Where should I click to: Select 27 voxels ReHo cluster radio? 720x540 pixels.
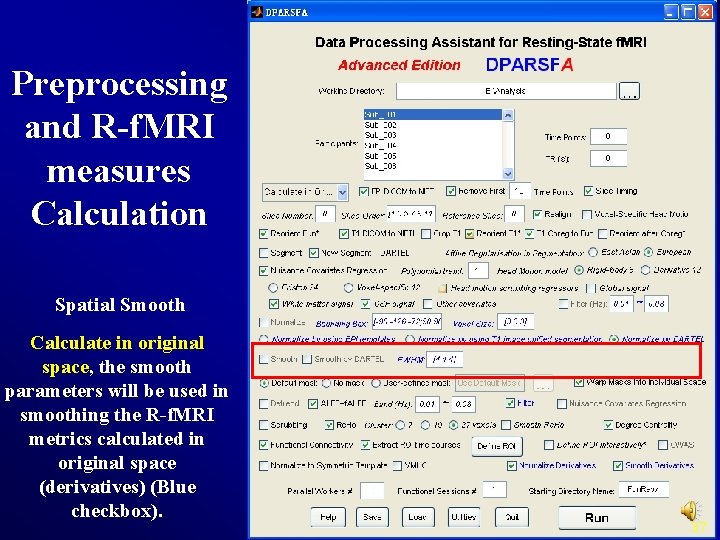click(x=453, y=425)
